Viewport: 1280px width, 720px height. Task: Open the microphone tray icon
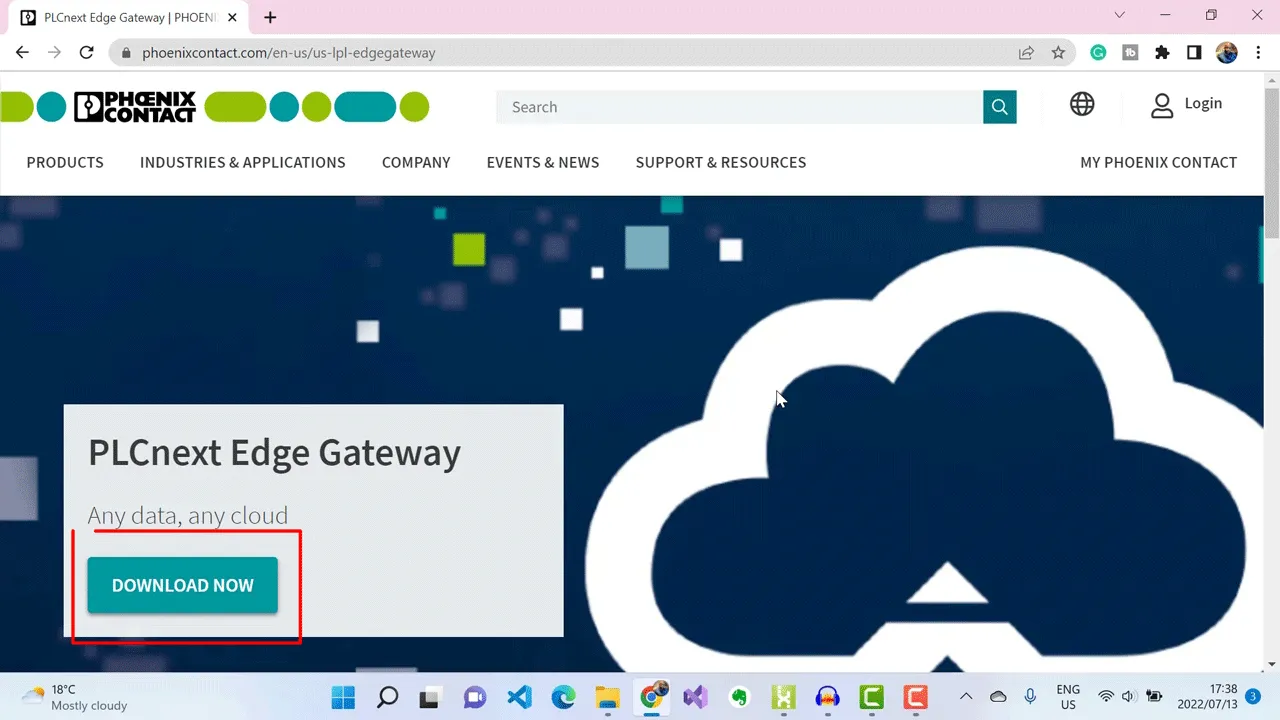click(1030, 697)
